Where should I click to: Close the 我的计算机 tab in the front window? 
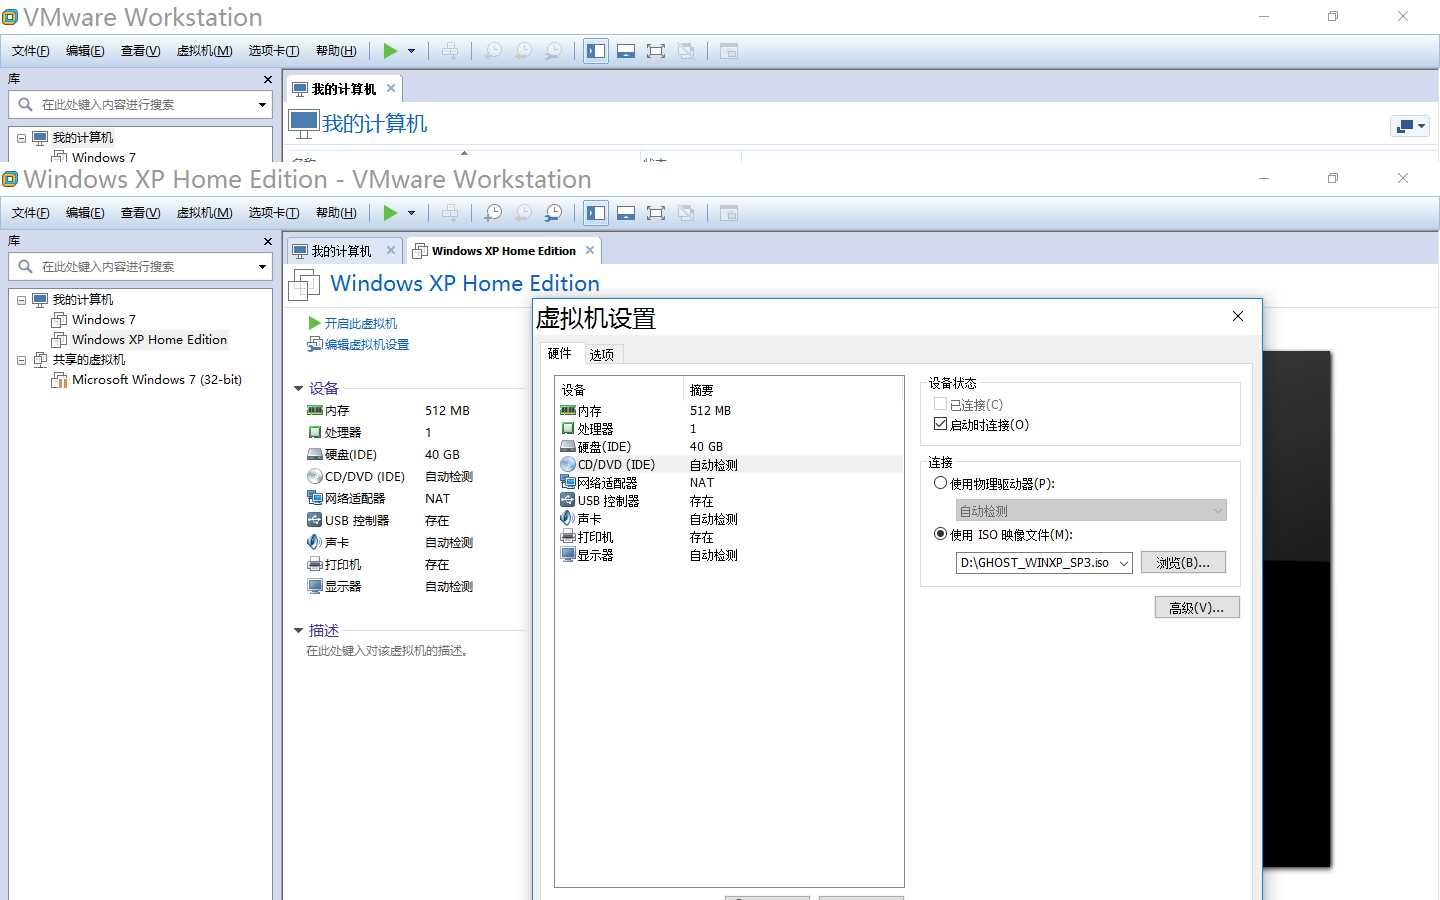[391, 250]
